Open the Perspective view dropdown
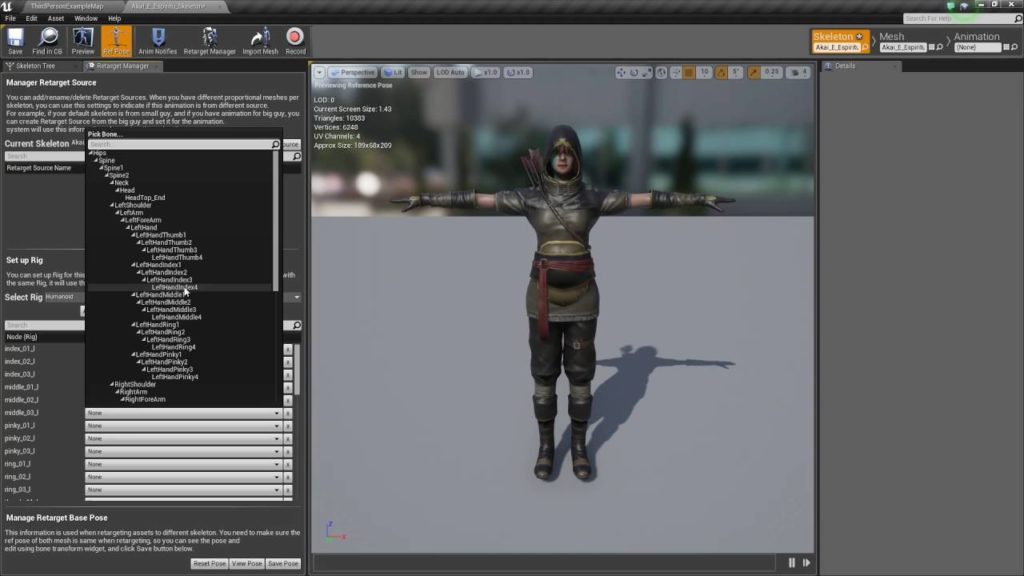 pos(353,72)
